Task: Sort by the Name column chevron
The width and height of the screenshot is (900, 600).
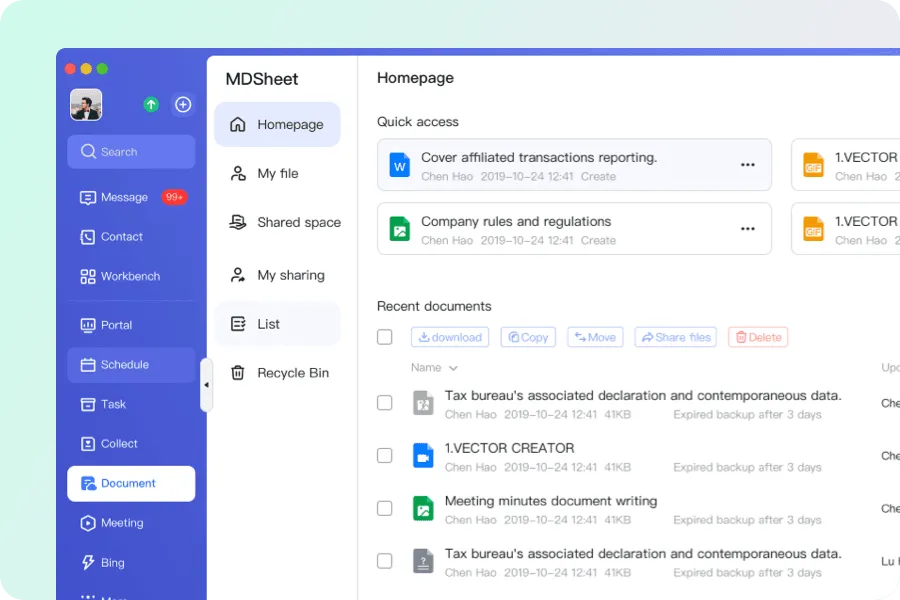Action: click(x=453, y=368)
